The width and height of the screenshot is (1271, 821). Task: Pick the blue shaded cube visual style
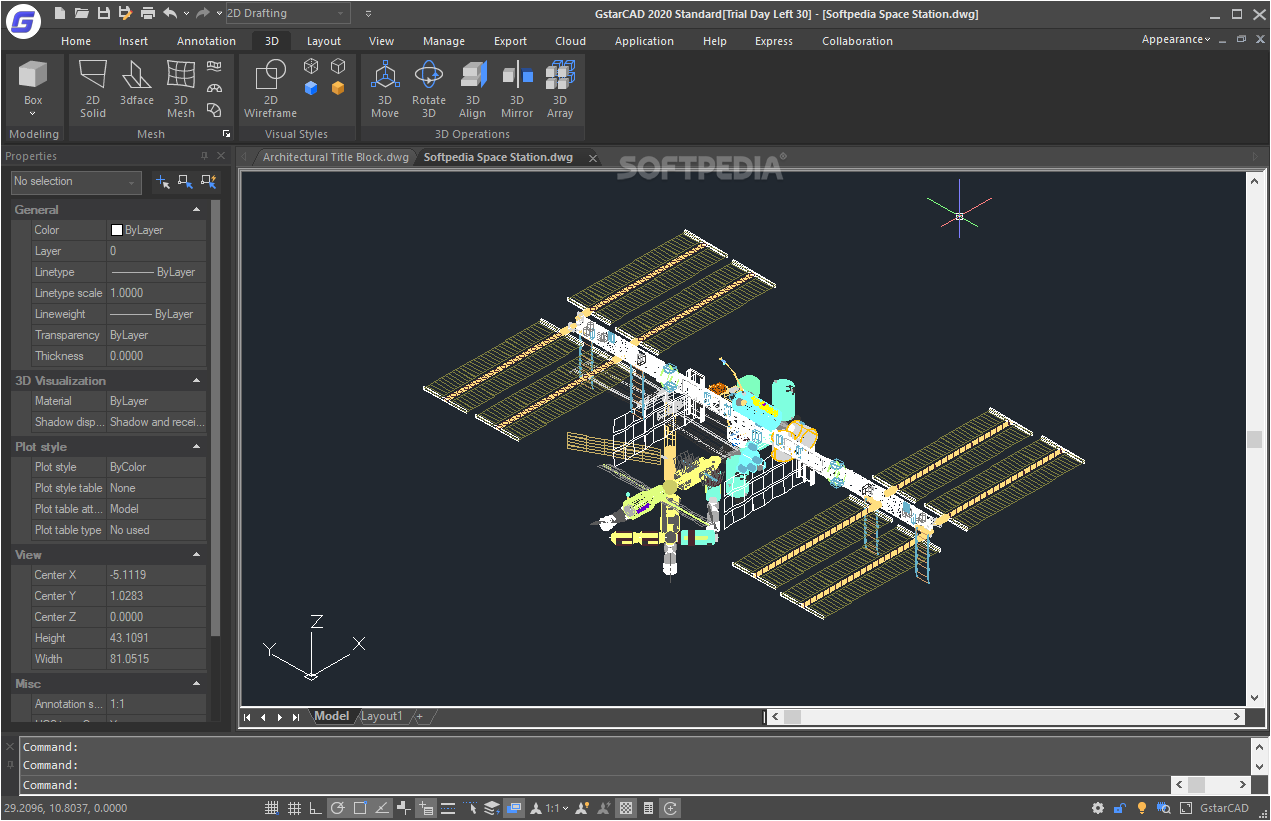click(x=311, y=88)
